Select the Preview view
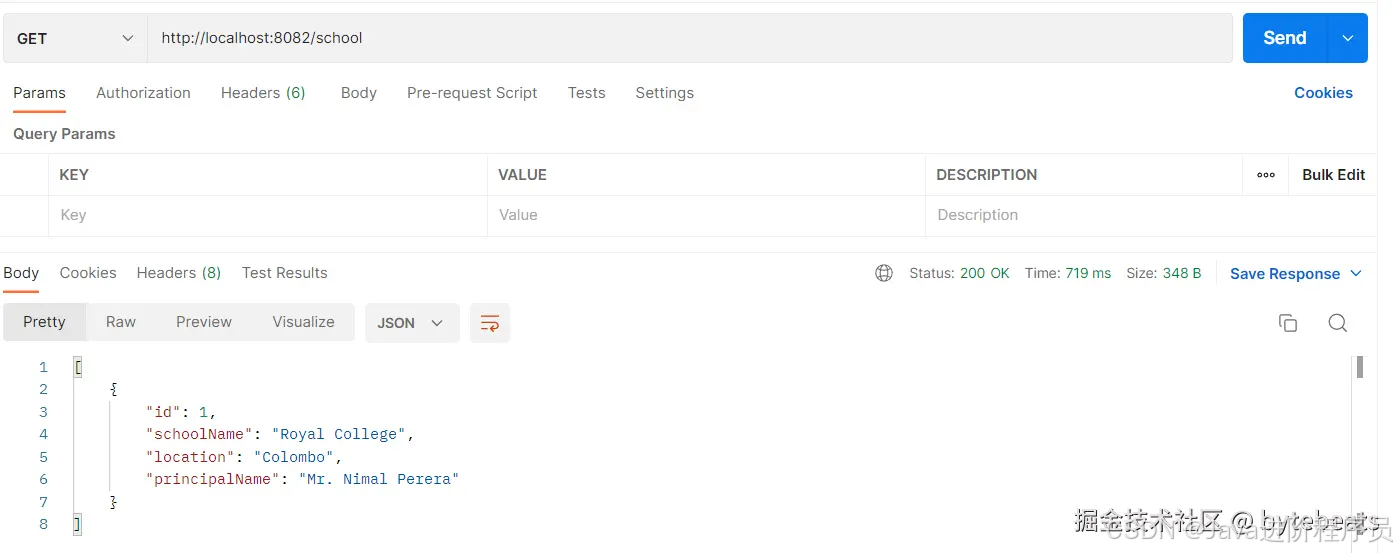This screenshot has height=553, width=1397. tap(204, 322)
